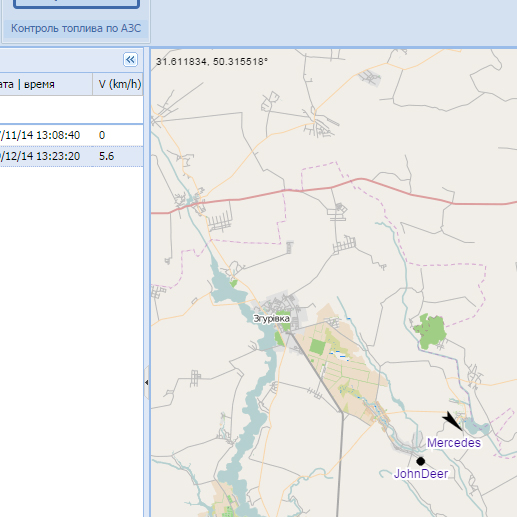Click the coordinates readout on the map

[x=212, y=62]
